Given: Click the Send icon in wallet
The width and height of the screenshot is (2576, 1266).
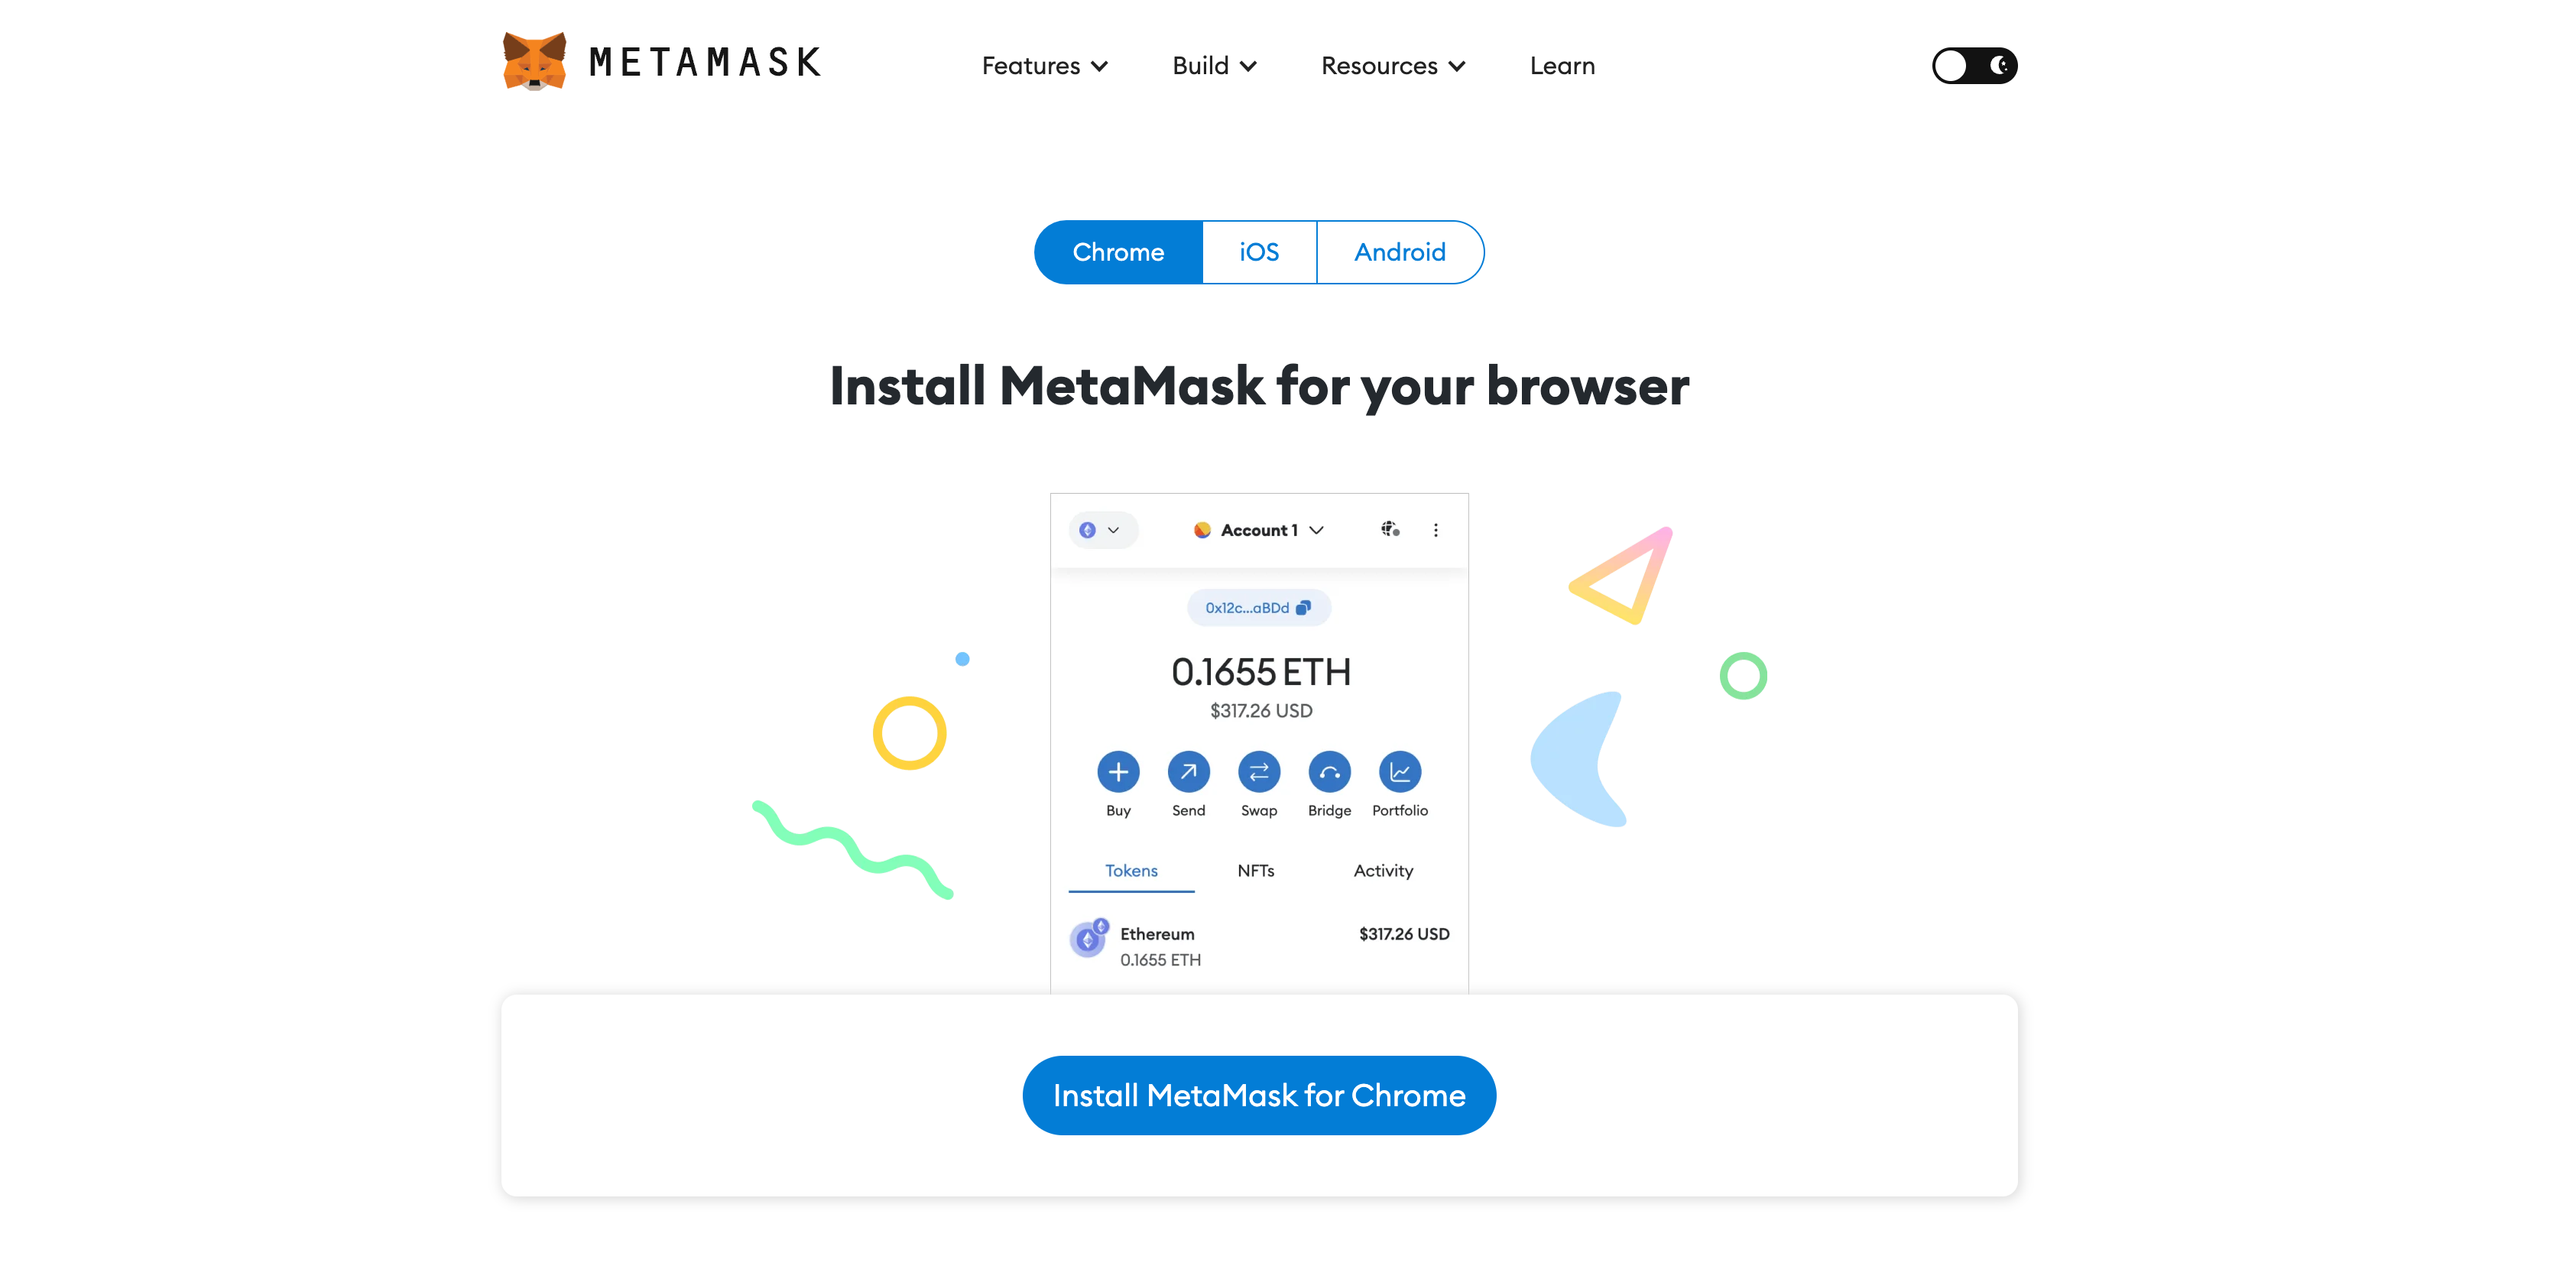Looking at the screenshot, I should [1188, 771].
